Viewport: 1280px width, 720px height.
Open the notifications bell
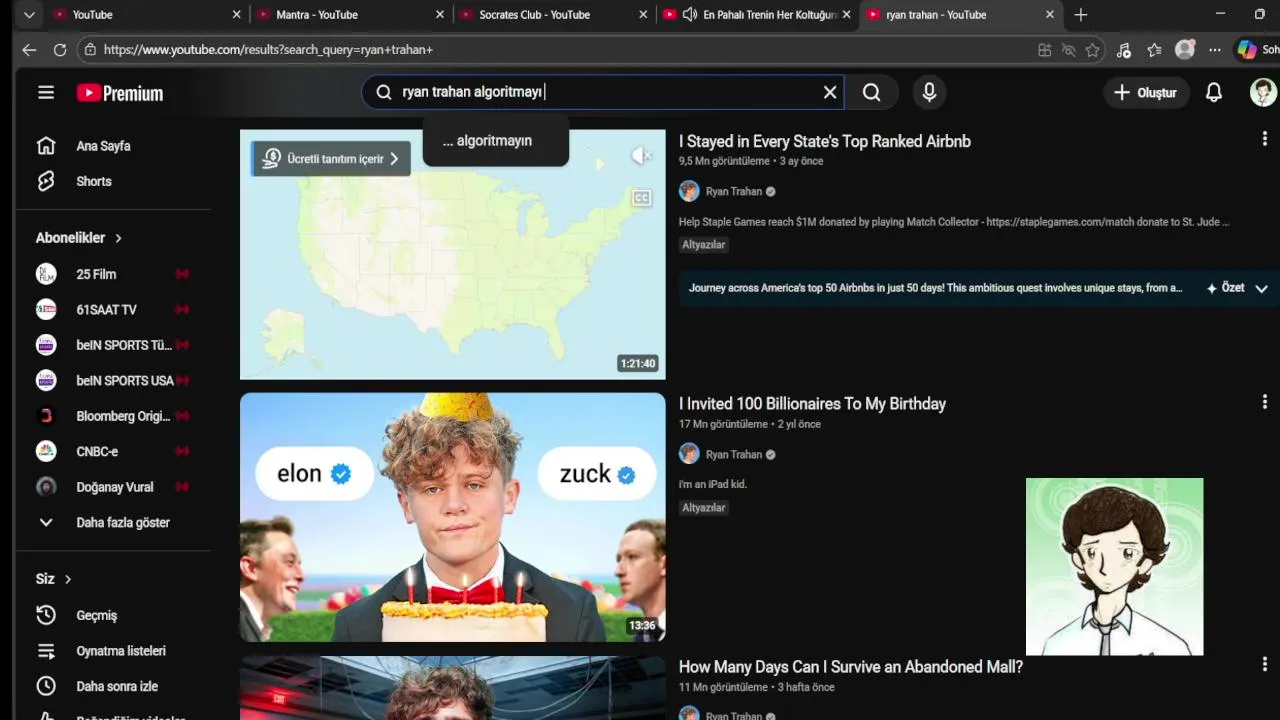(x=1214, y=92)
